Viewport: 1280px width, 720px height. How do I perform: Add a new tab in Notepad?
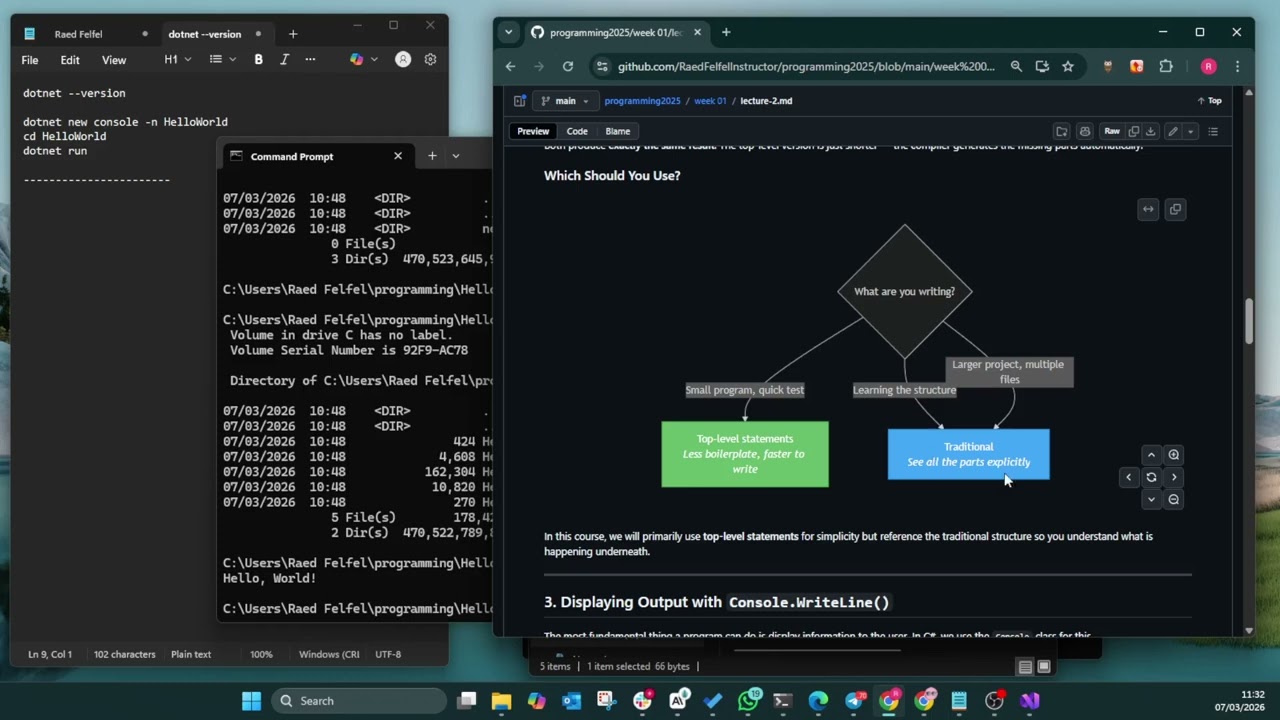coord(293,34)
